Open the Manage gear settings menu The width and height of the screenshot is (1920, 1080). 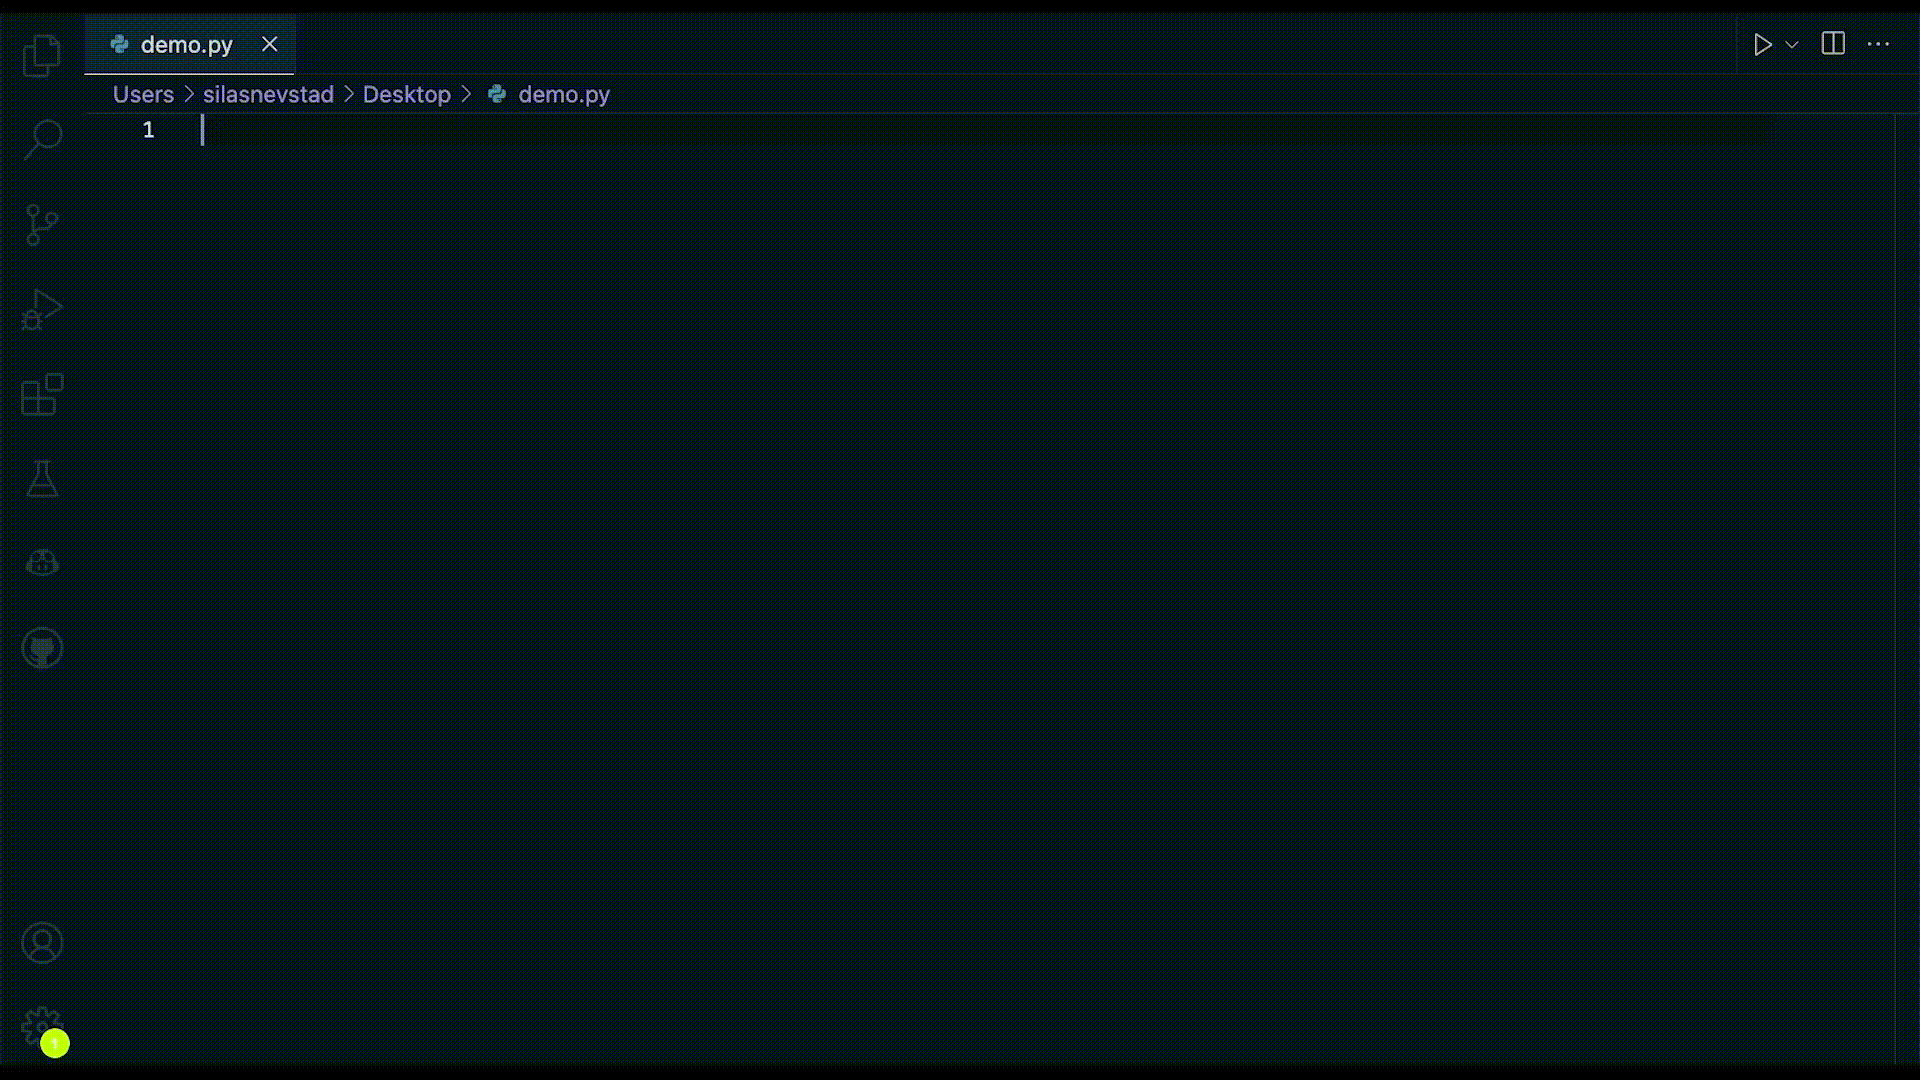coord(40,1026)
